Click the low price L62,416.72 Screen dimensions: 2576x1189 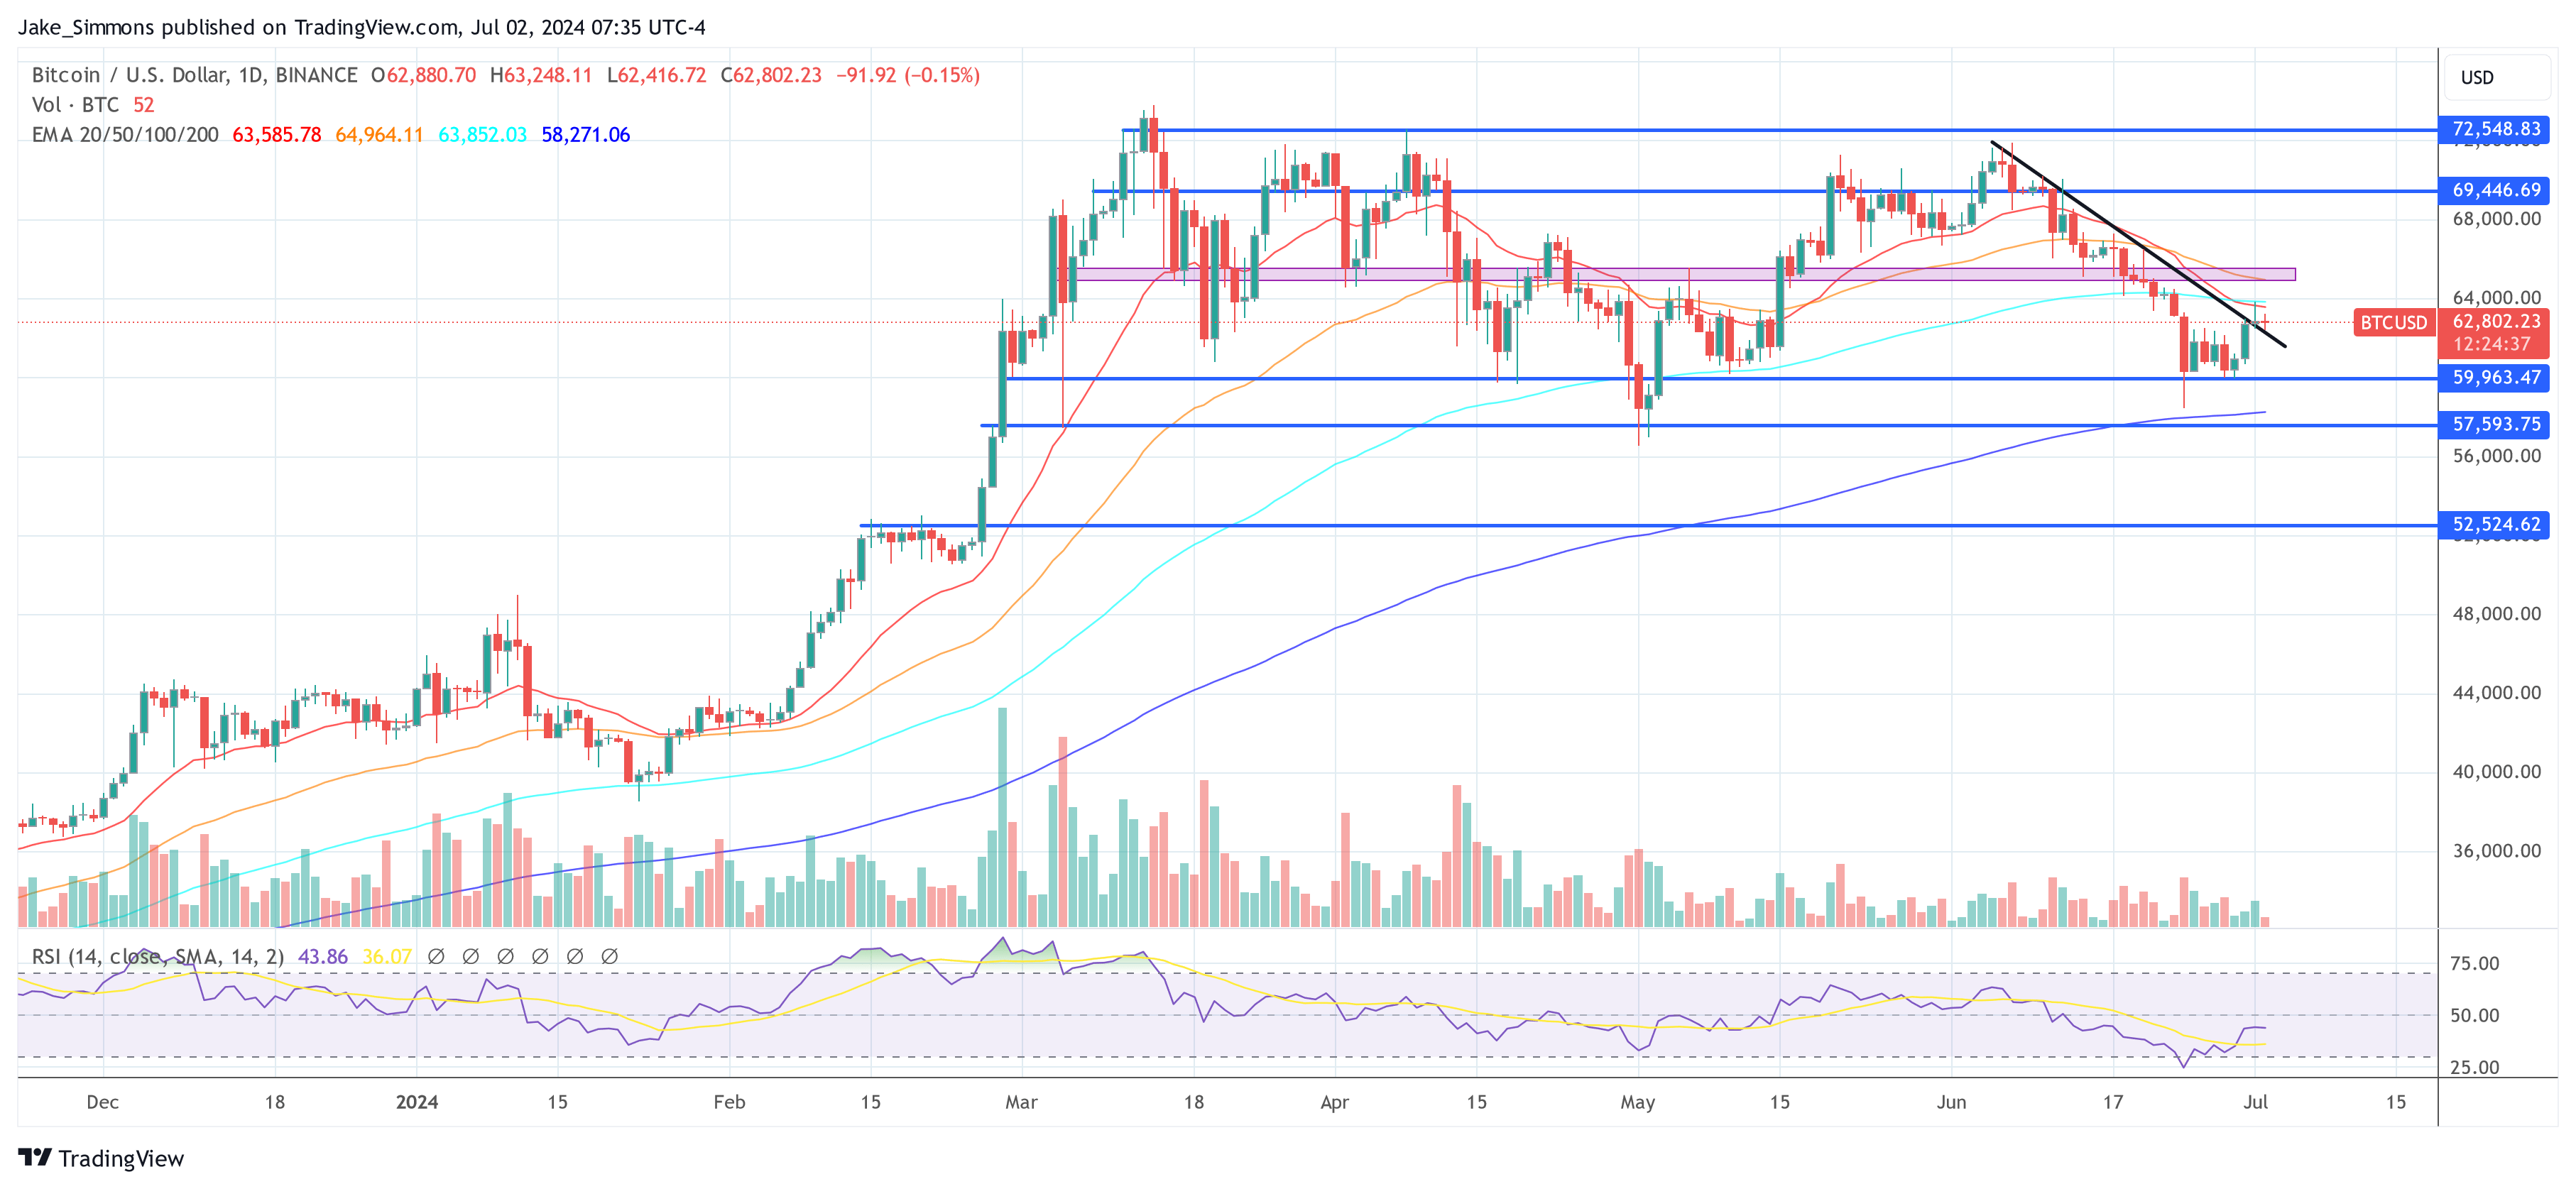point(656,75)
